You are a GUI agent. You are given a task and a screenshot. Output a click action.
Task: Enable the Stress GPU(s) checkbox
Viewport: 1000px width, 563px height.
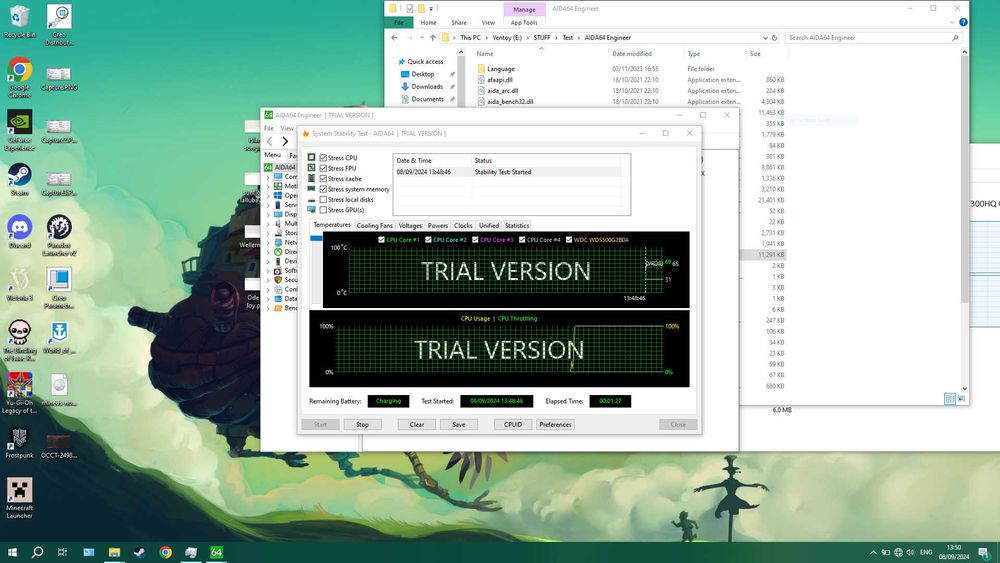point(323,210)
